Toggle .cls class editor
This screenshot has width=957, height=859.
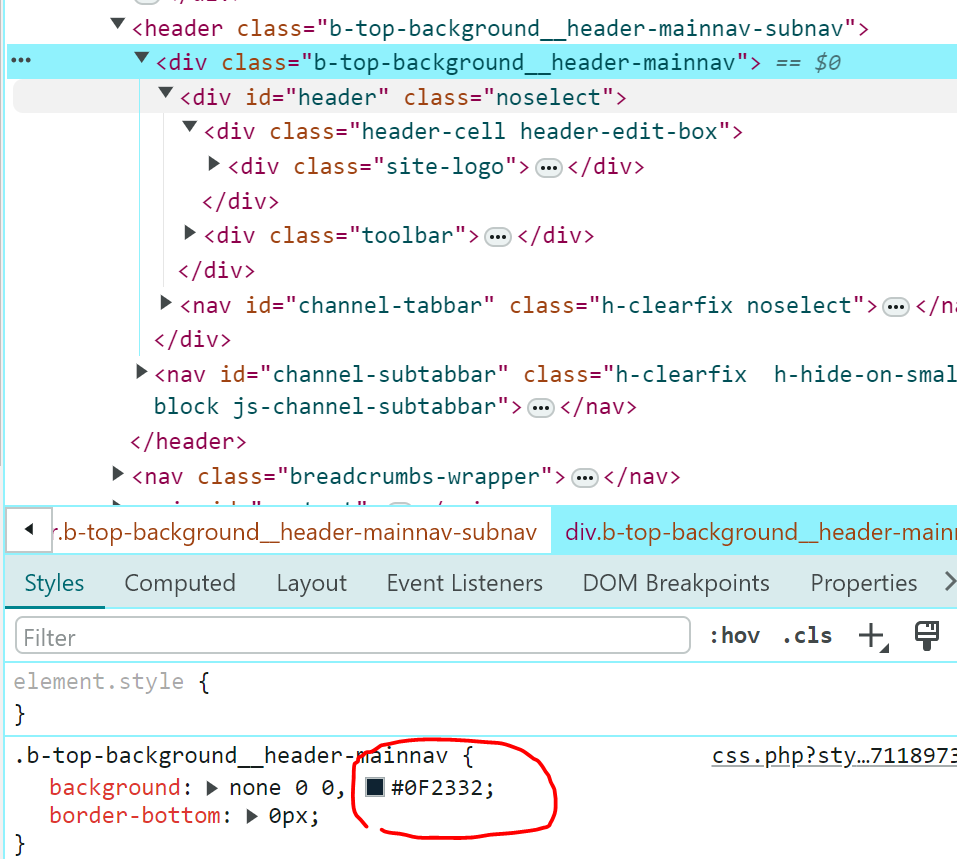[807, 636]
